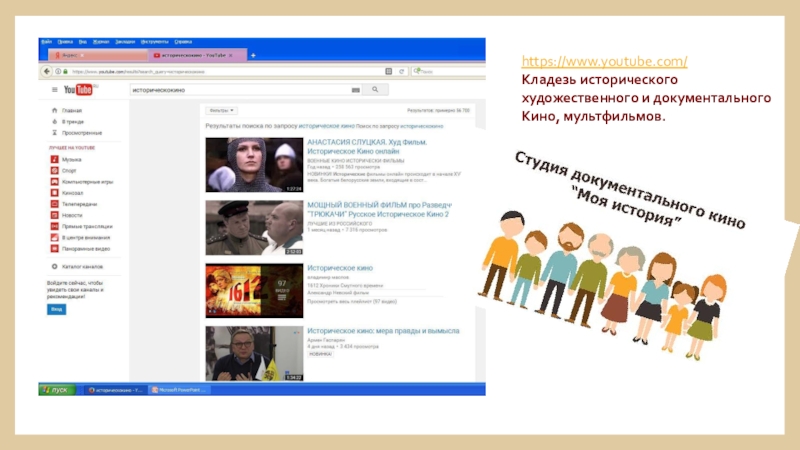Click suggested query историческое кино link

coord(327,126)
